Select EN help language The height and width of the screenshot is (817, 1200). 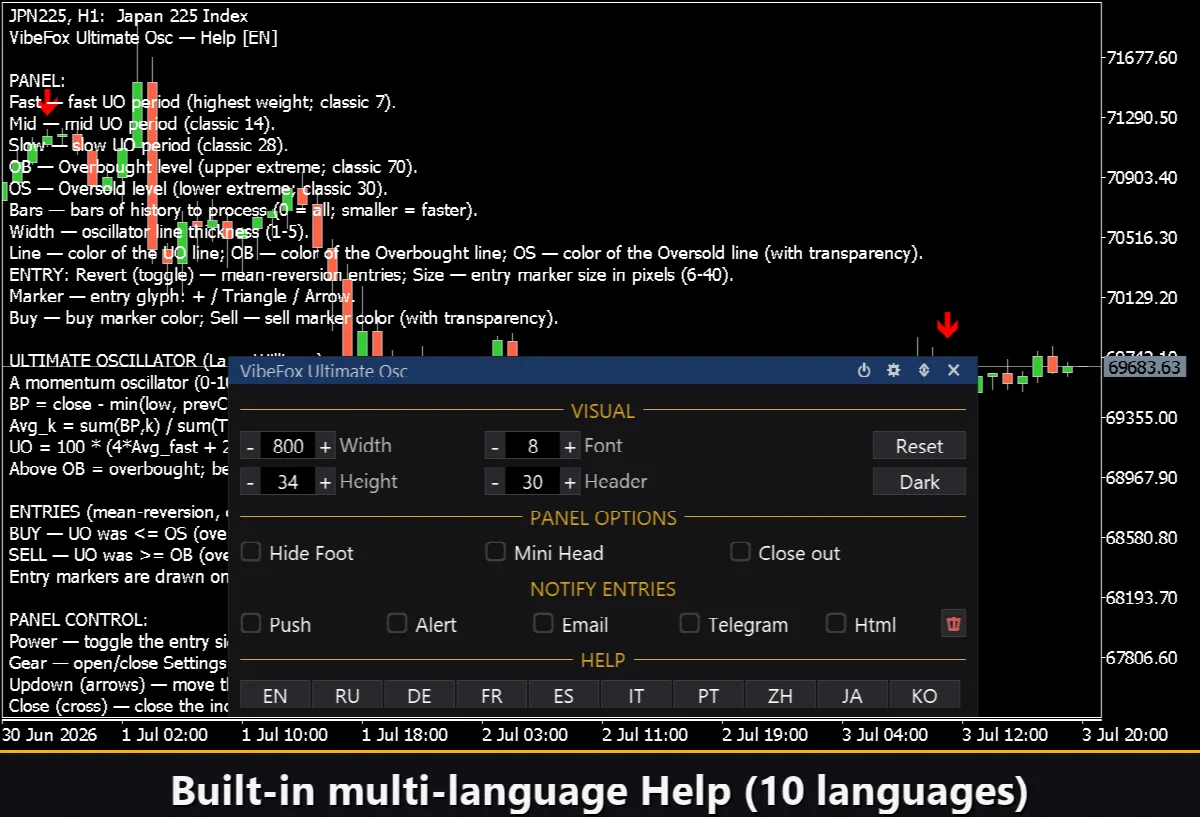275,695
